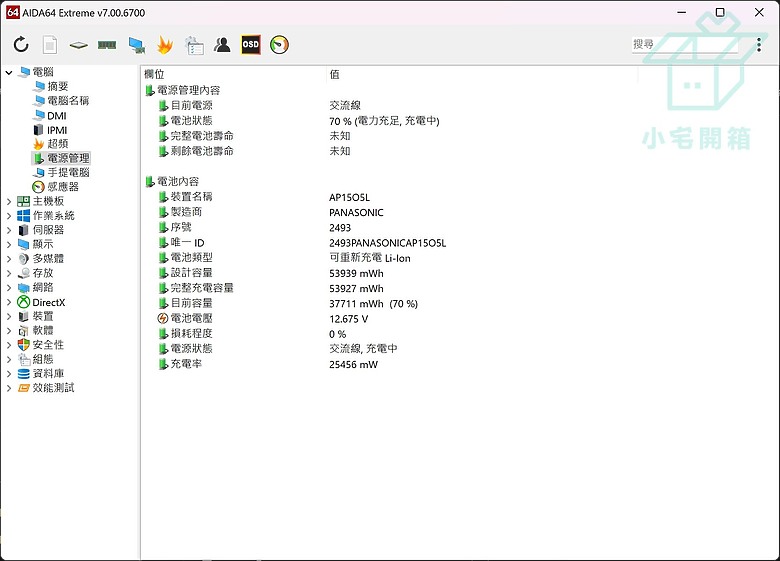Click the green RAM module toolbar icon

click(107, 45)
